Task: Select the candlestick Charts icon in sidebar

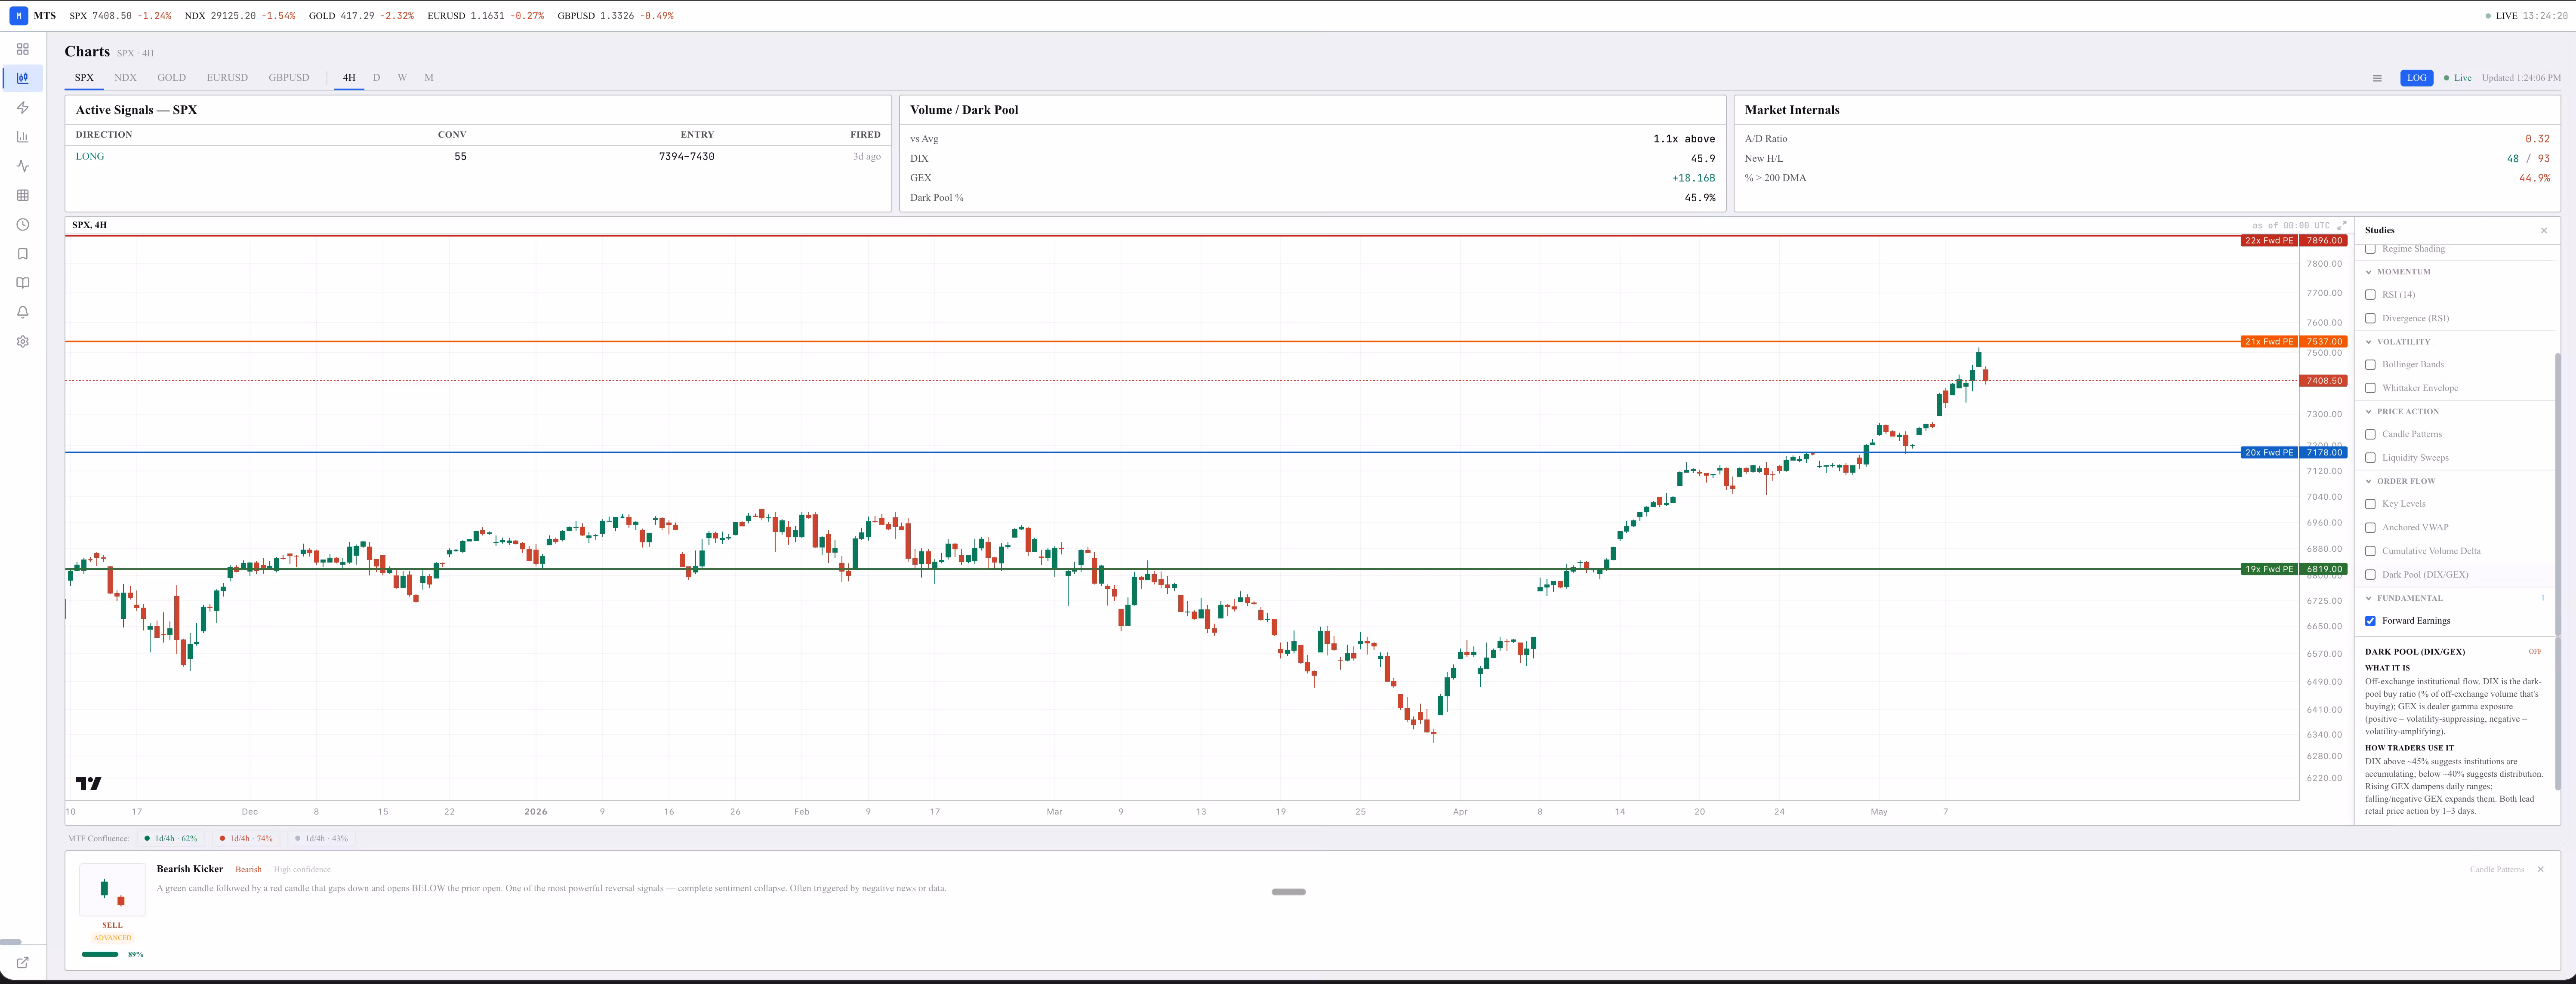Action: pyautogui.click(x=23, y=78)
